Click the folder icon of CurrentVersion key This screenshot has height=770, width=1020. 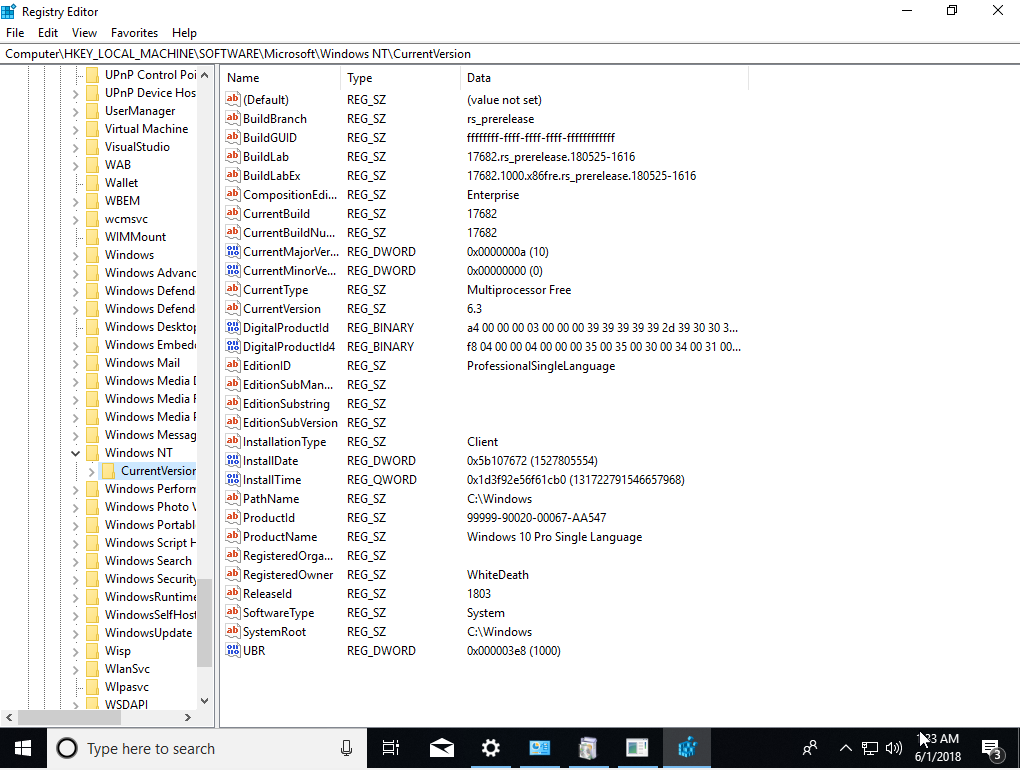pyautogui.click(x=109, y=470)
